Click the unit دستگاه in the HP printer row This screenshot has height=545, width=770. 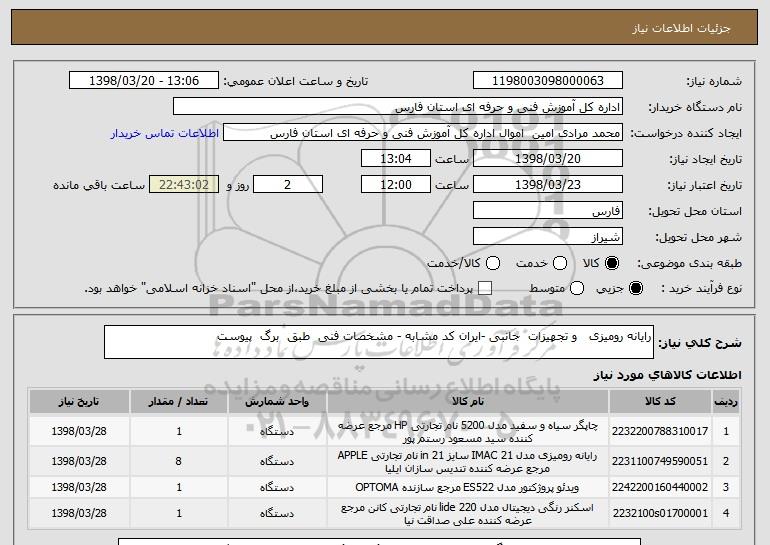[277, 431]
